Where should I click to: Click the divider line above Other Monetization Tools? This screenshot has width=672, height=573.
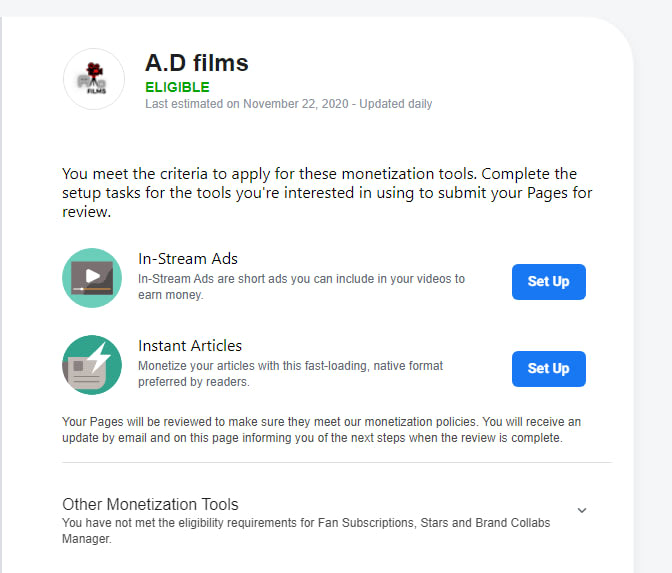click(x=336, y=463)
